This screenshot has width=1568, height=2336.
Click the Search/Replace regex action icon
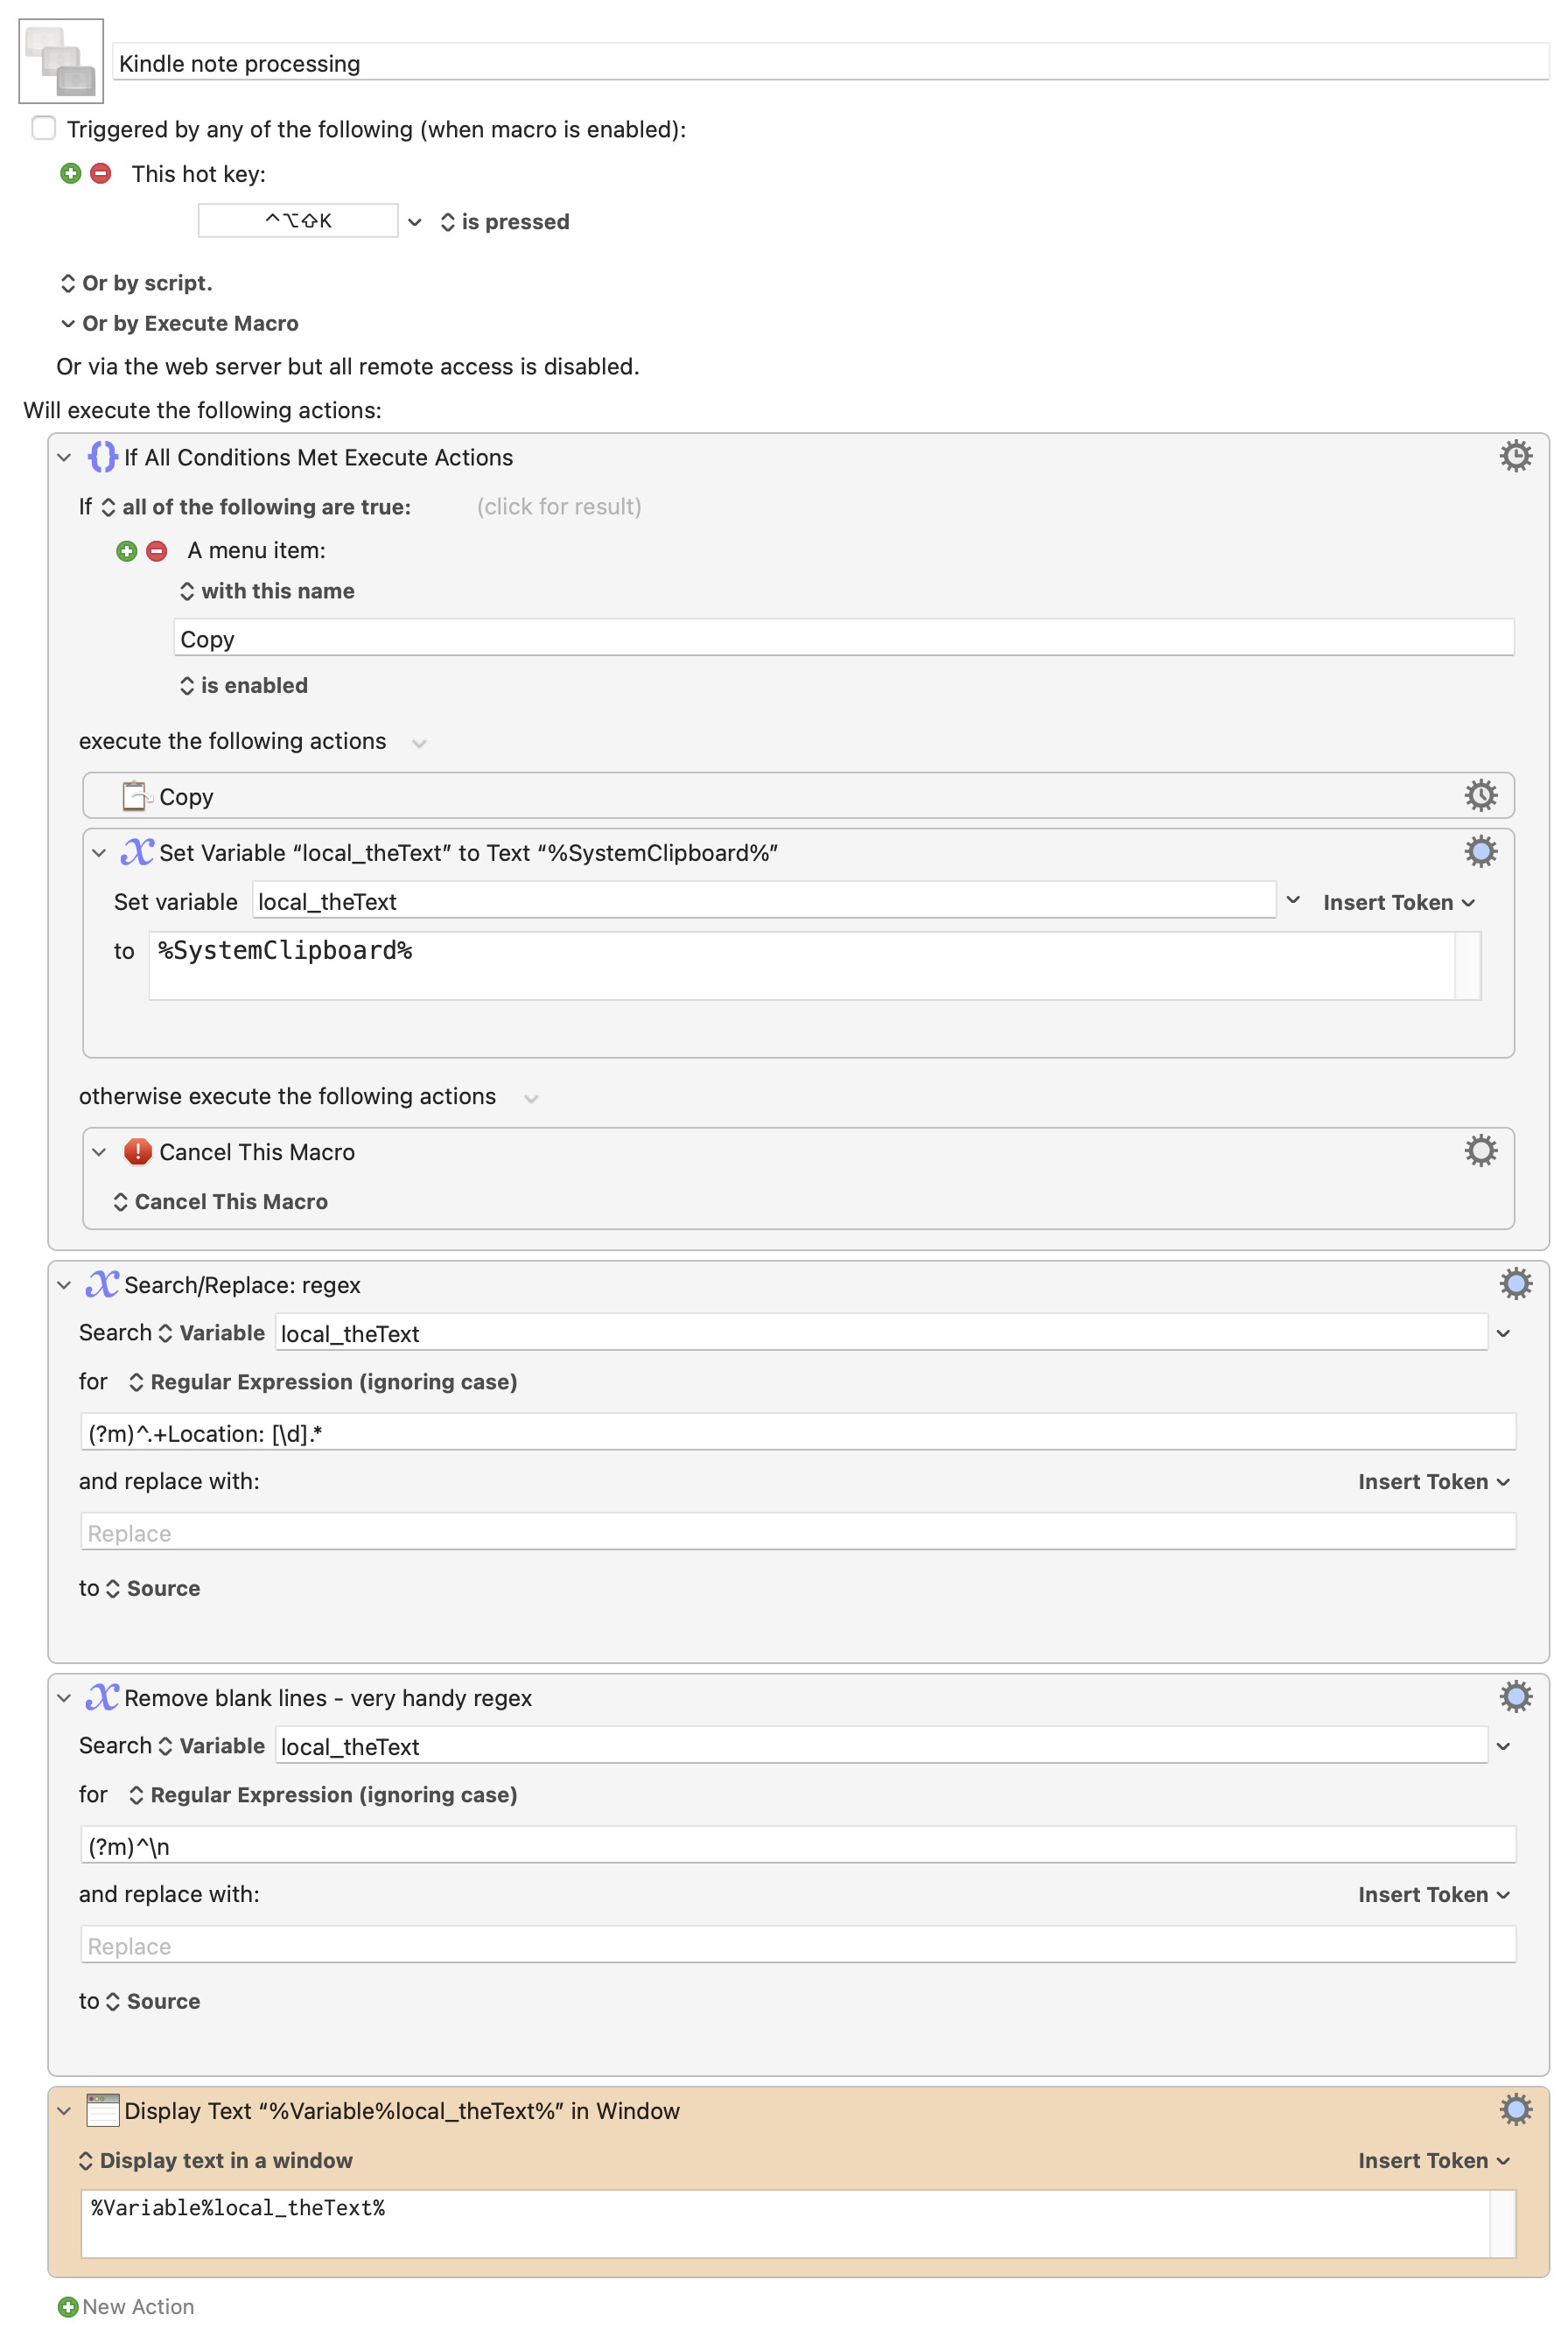tap(102, 1284)
